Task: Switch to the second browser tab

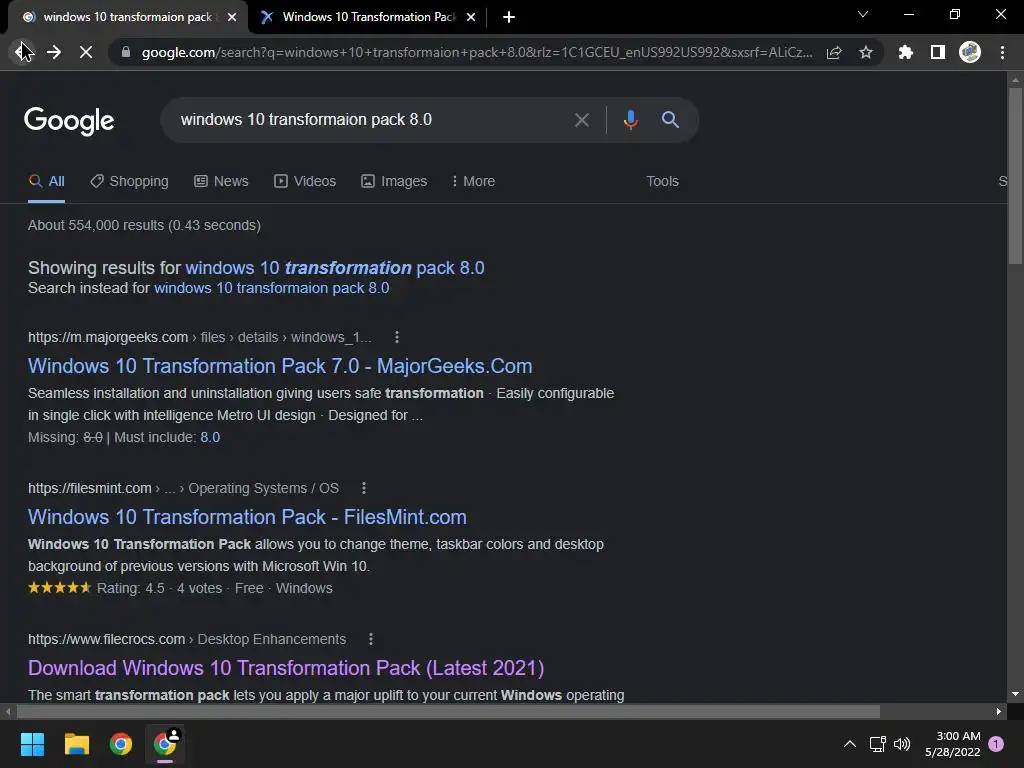Action: (368, 17)
